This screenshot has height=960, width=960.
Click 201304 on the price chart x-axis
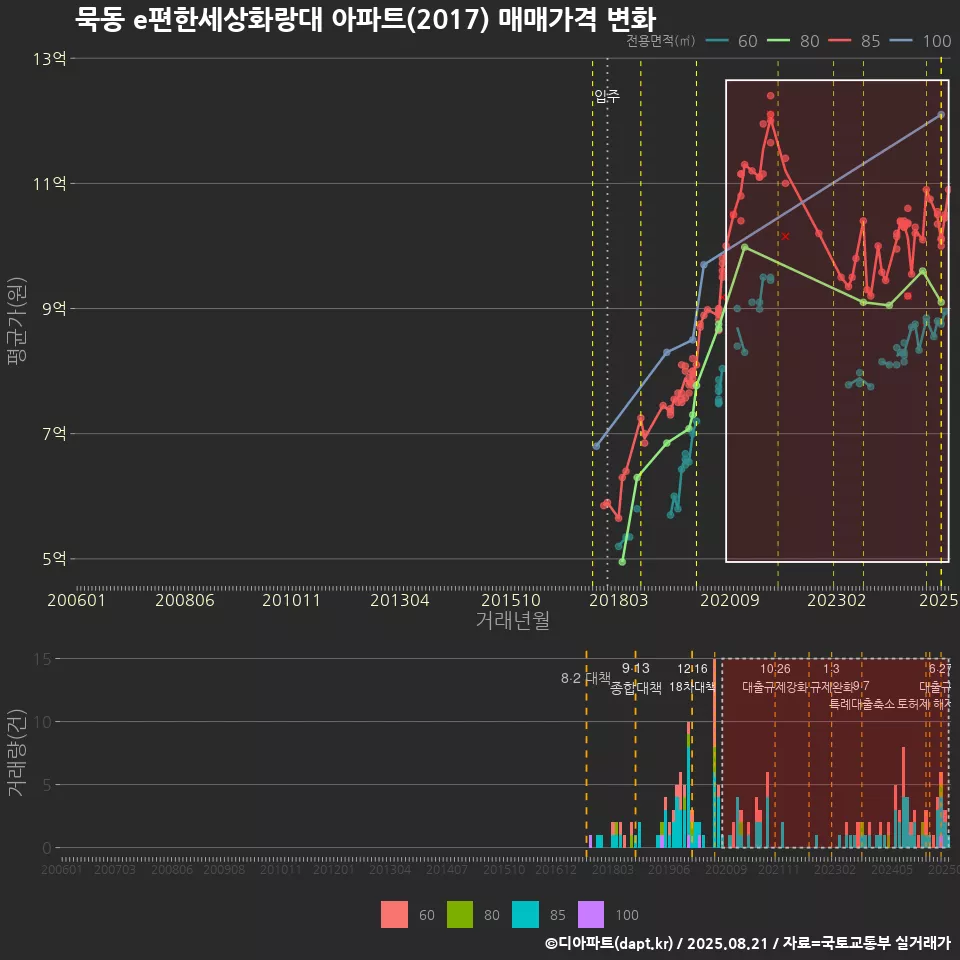400,600
